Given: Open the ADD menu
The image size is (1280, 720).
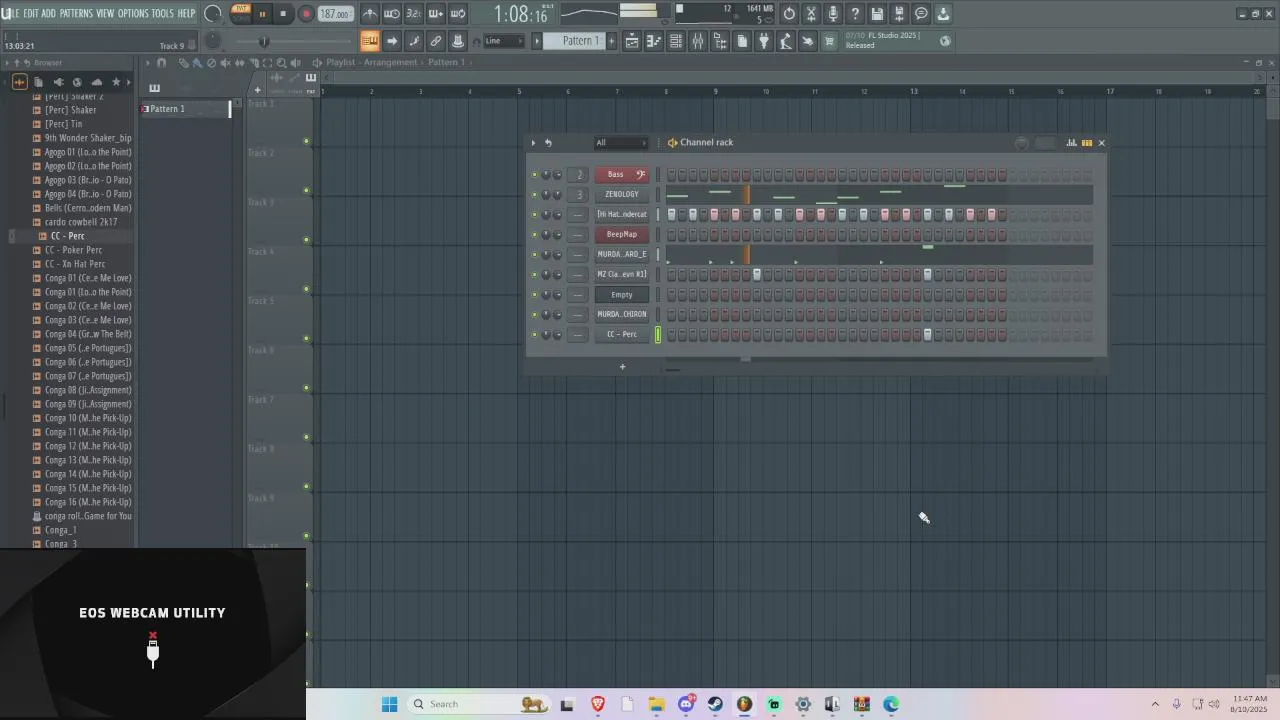Looking at the screenshot, I should [x=48, y=14].
